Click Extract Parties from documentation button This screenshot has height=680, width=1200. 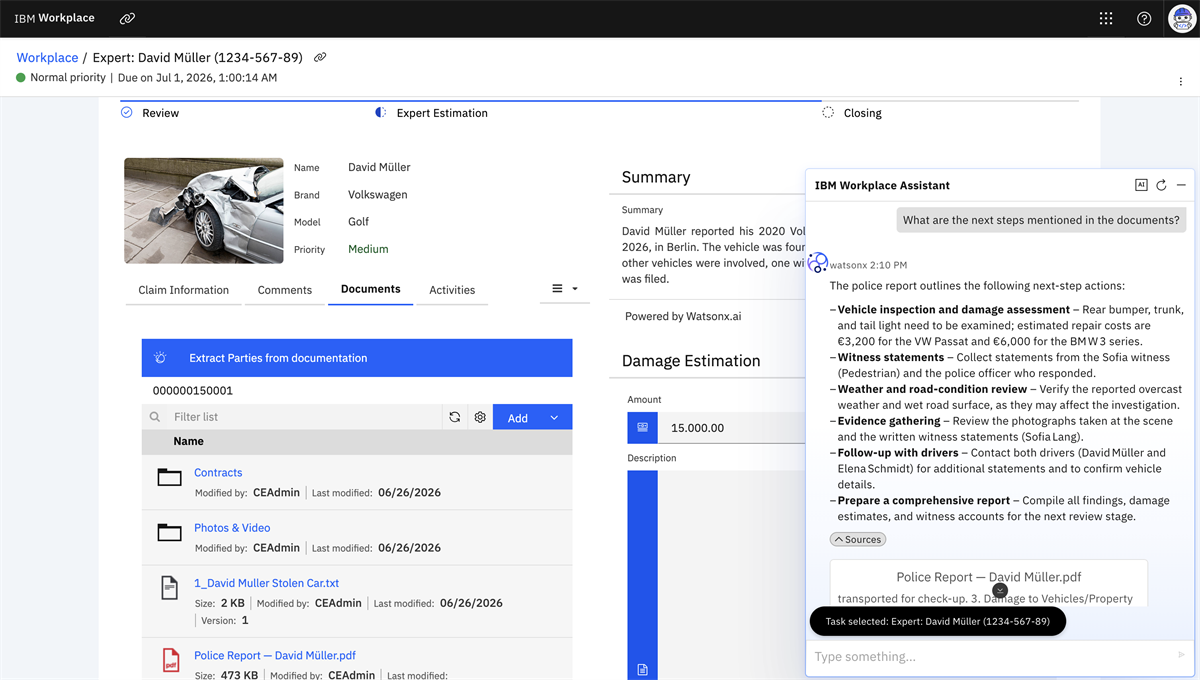[x=357, y=357]
